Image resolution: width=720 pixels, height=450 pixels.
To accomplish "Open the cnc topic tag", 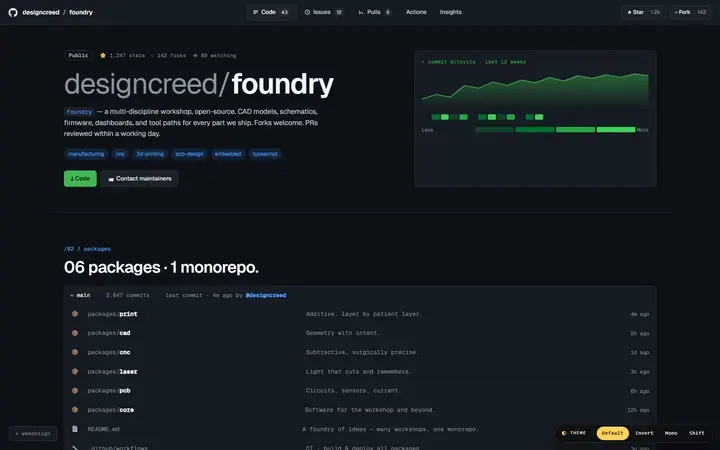I will (120, 154).
